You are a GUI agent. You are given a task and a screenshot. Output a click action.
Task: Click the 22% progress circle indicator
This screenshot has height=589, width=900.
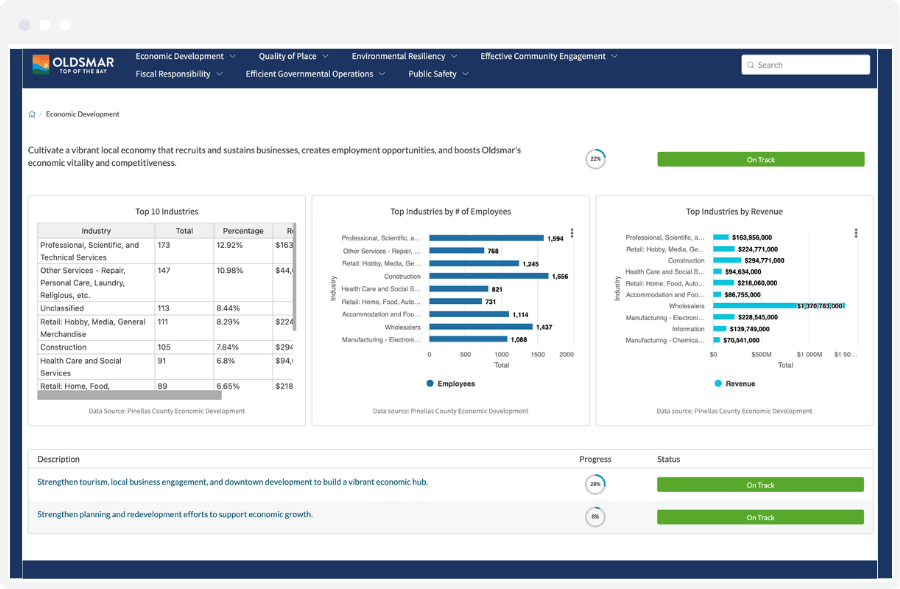point(596,158)
